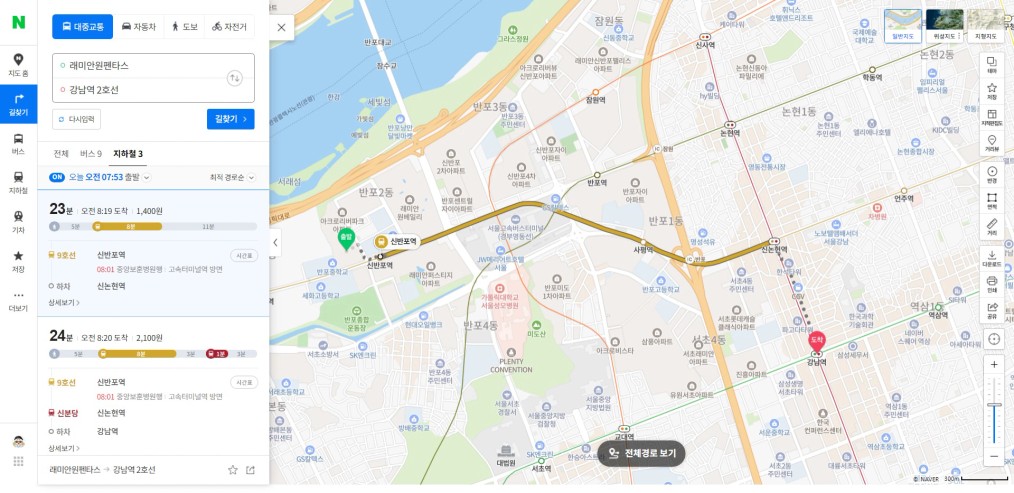
Task: Open the 버스 sidebar icon
Action: point(18,144)
